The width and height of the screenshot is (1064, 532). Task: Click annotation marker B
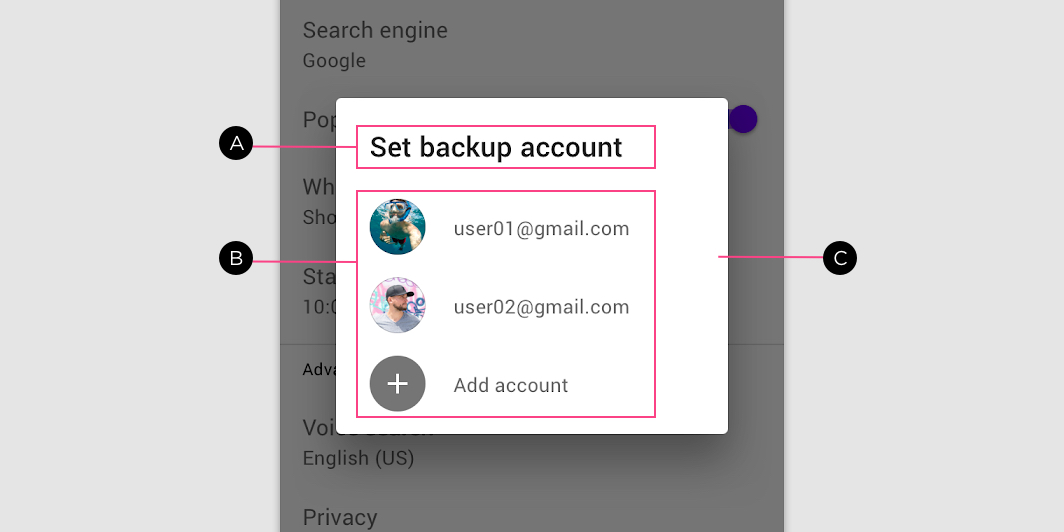pos(236,259)
